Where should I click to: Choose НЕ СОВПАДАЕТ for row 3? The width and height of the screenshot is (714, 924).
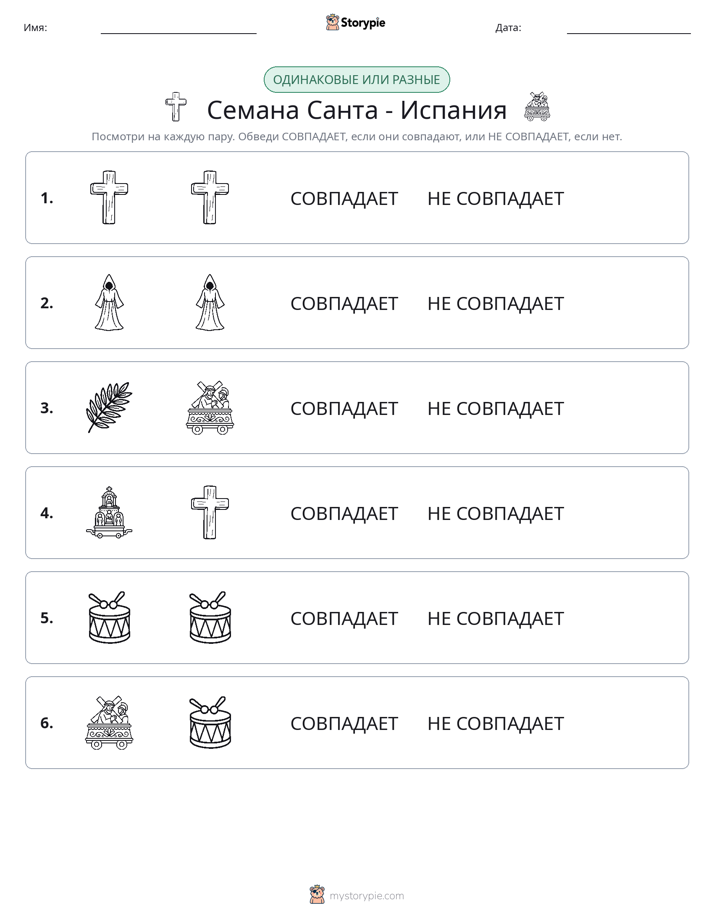(495, 408)
